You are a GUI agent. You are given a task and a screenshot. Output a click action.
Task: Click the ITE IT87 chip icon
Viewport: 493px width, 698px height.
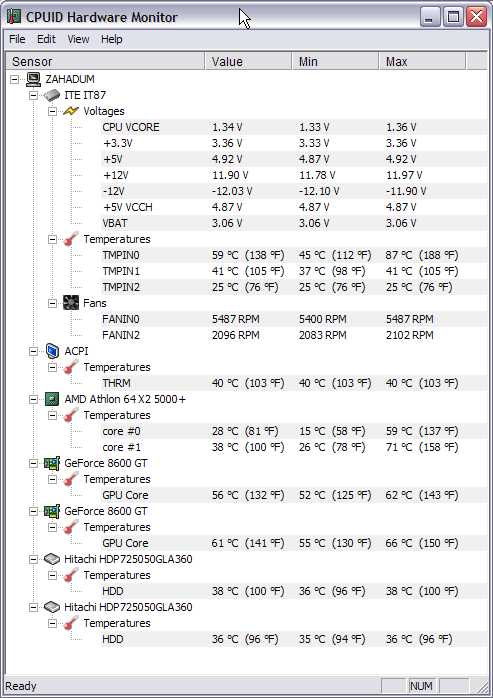(x=52, y=95)
